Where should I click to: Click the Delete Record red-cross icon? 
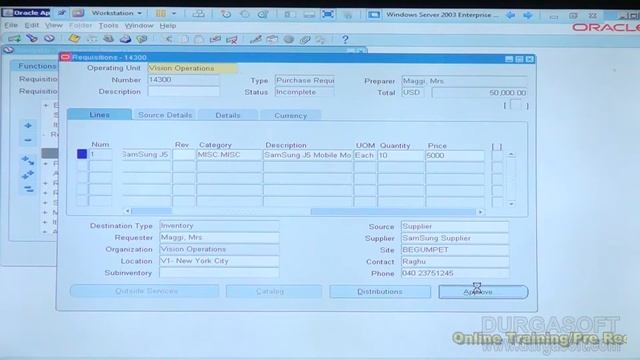click(232, 39)
